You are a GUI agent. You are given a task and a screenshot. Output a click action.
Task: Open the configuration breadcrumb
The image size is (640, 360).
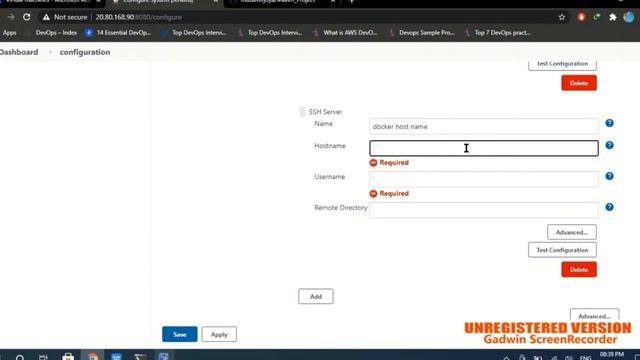[85, 52]
